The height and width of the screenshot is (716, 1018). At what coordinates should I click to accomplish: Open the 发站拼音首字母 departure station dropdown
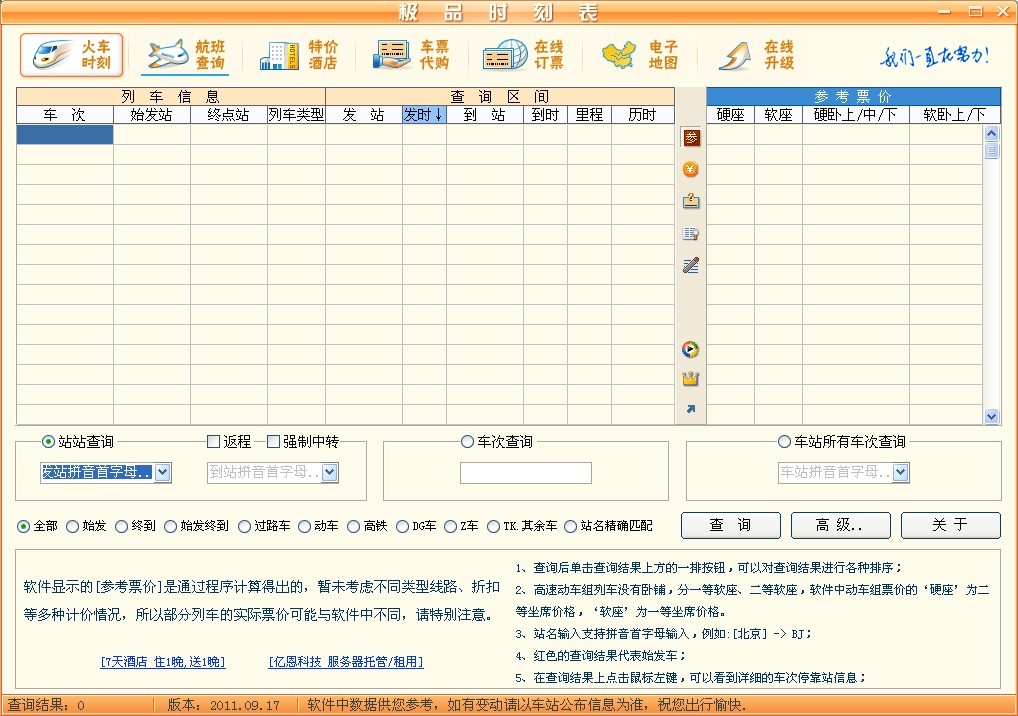point(163,473)
